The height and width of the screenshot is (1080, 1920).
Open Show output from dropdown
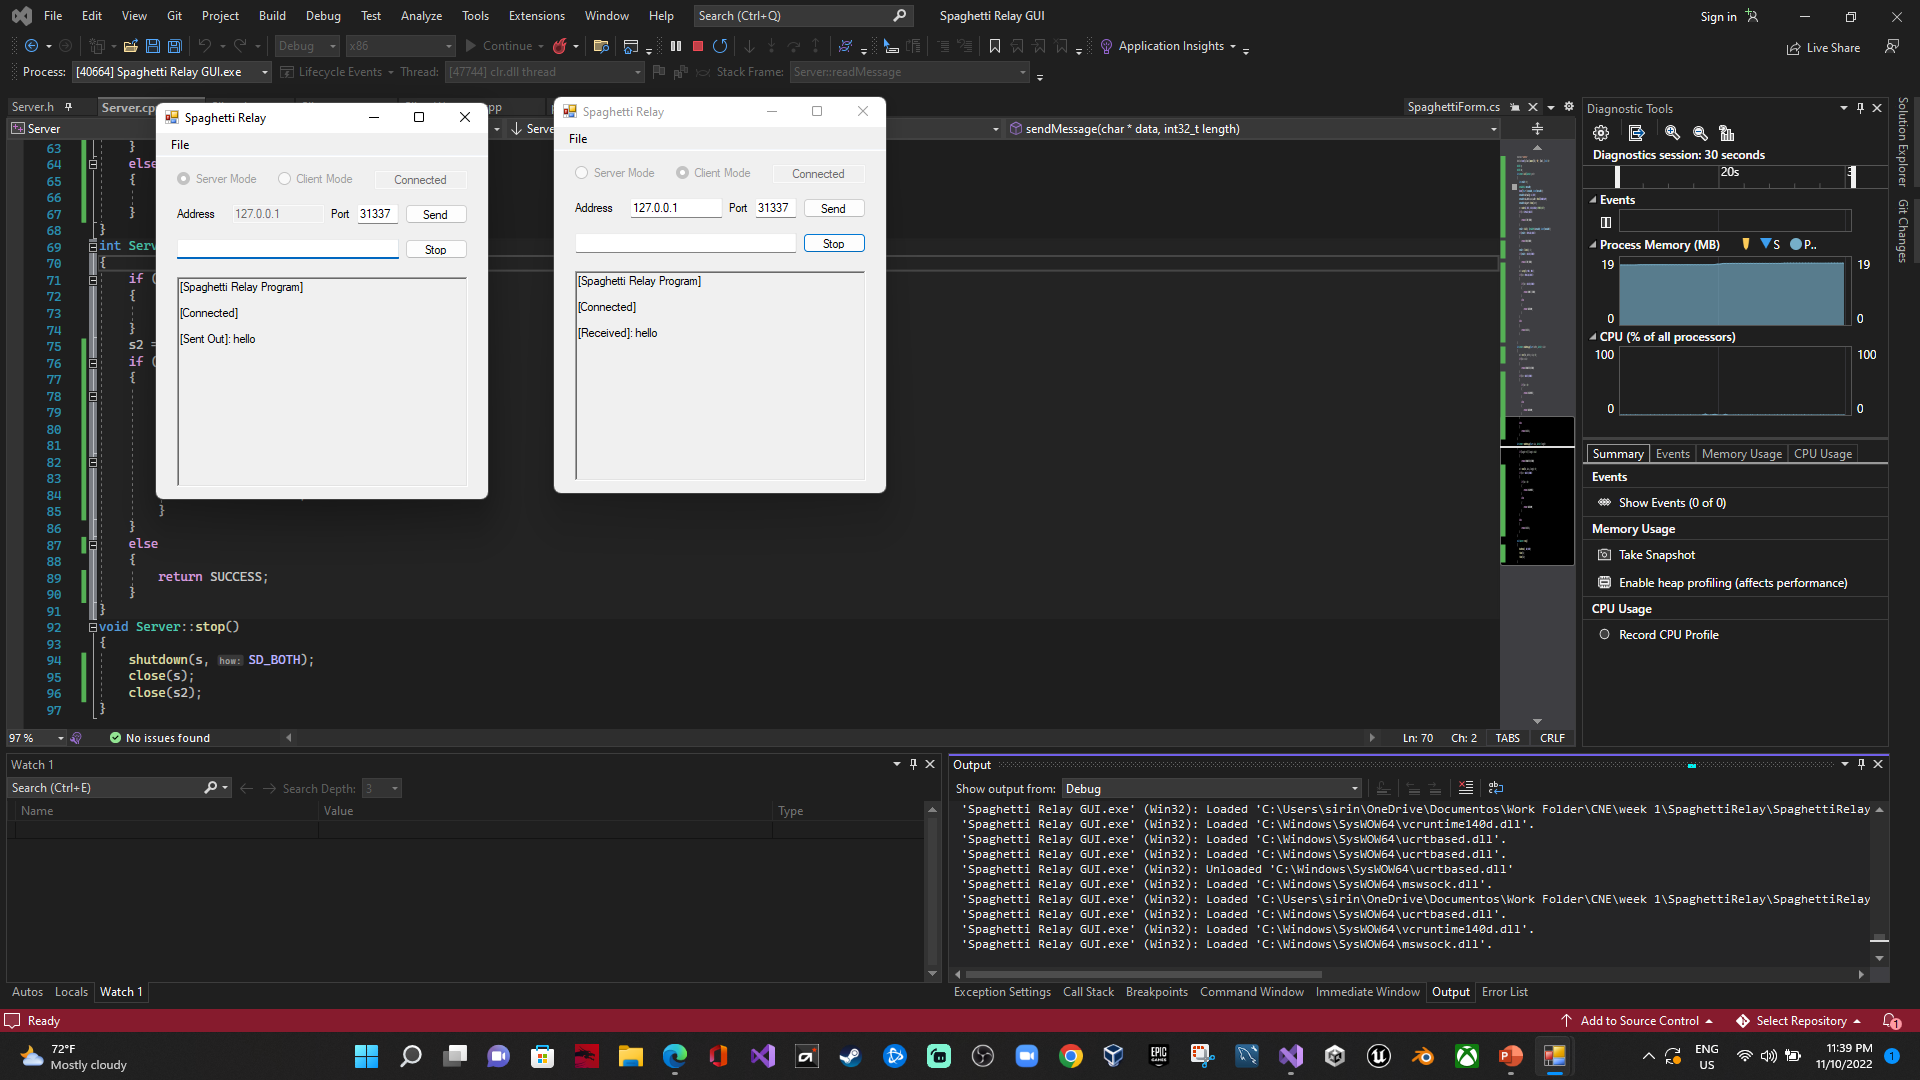1212,788
